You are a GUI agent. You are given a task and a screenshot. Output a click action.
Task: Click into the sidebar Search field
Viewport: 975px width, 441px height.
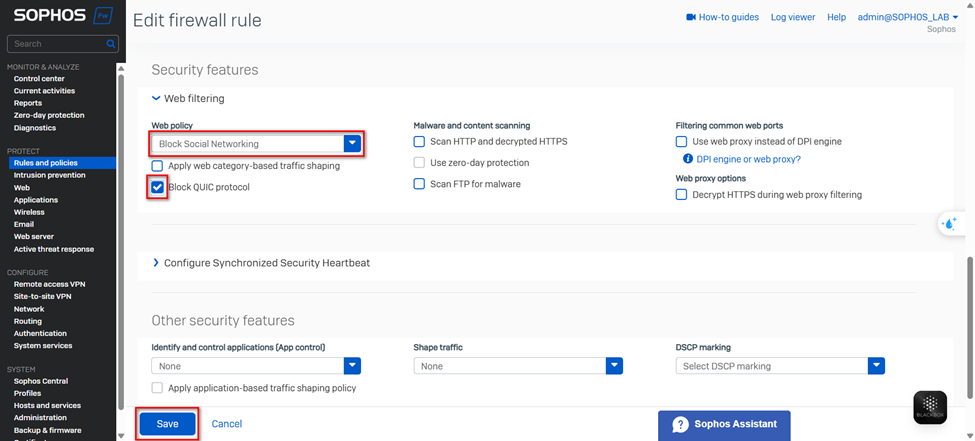[55, 44]
